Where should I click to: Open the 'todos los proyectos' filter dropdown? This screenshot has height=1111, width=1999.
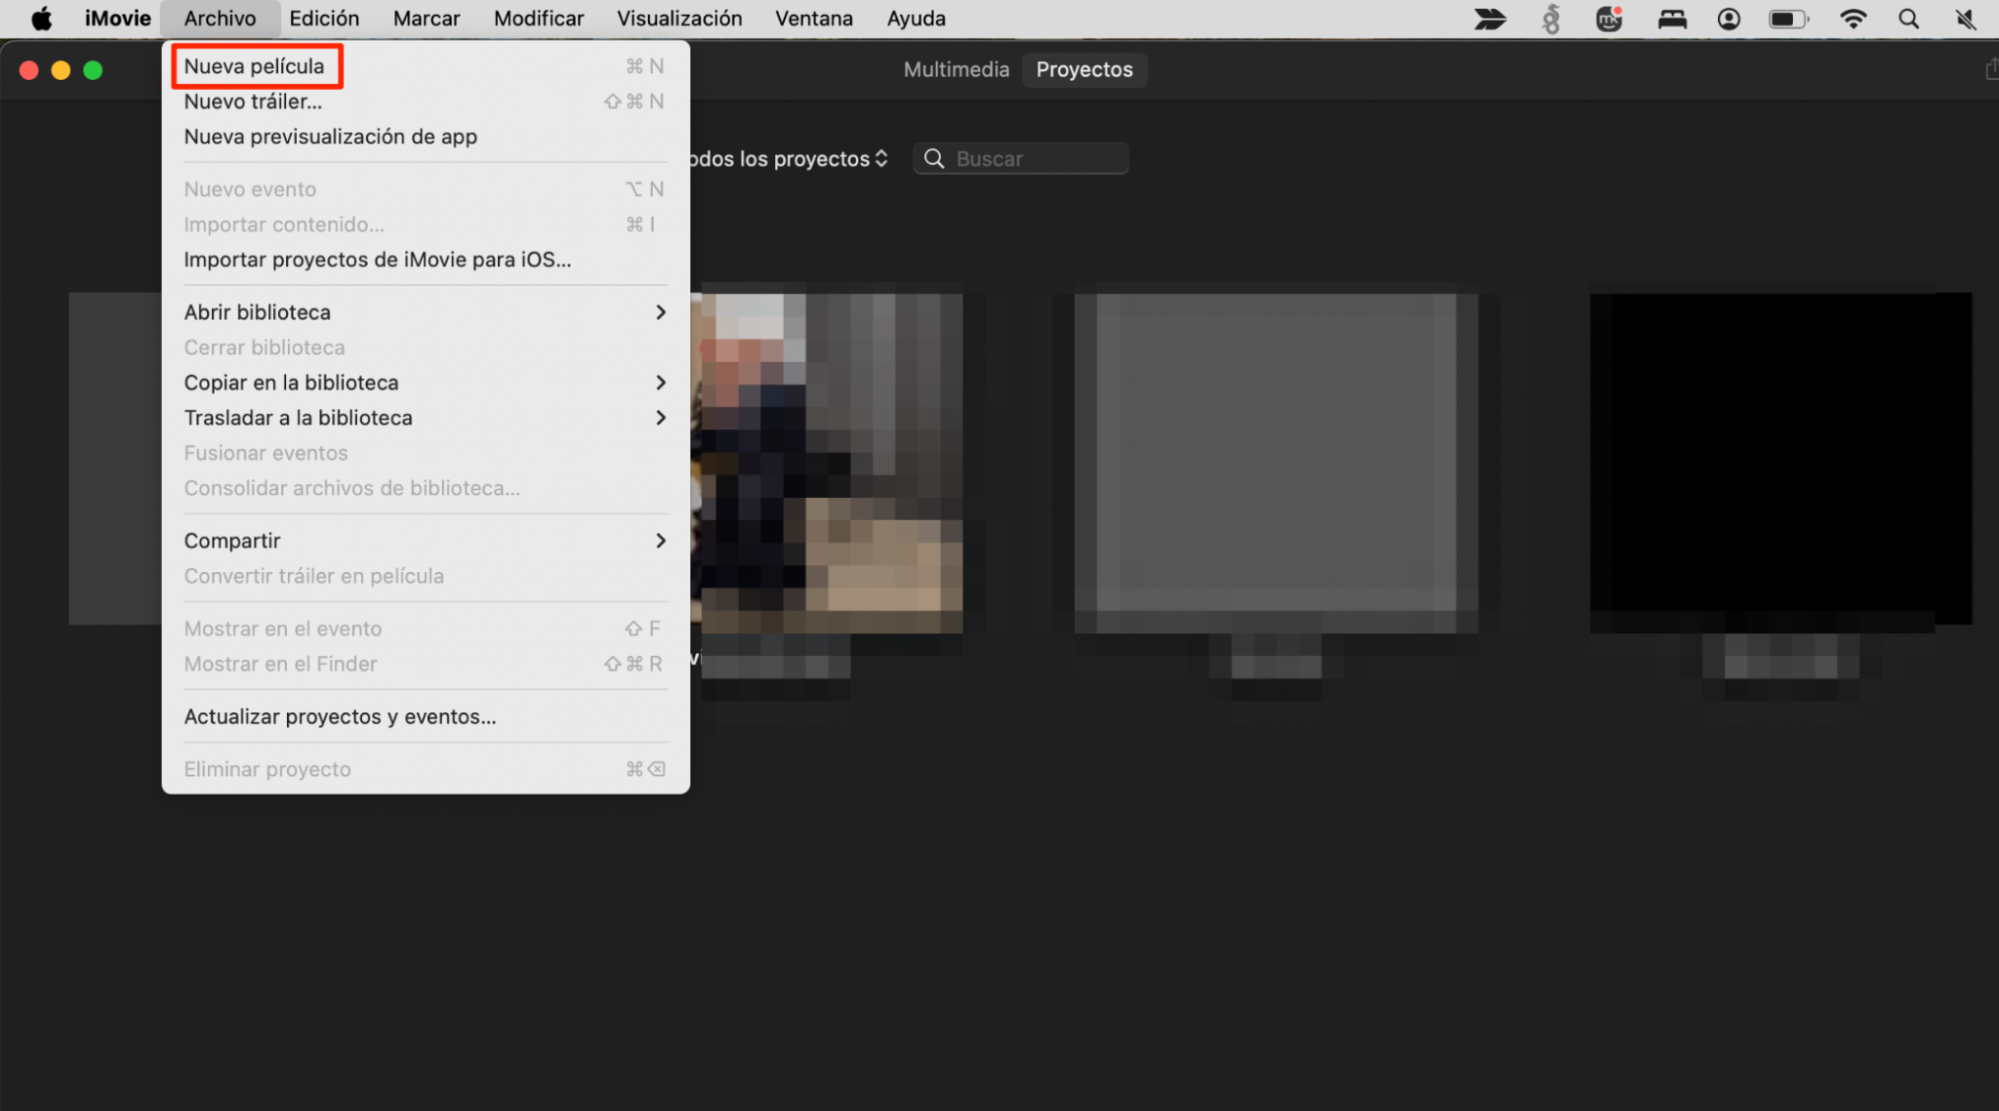tap(788, 159)
